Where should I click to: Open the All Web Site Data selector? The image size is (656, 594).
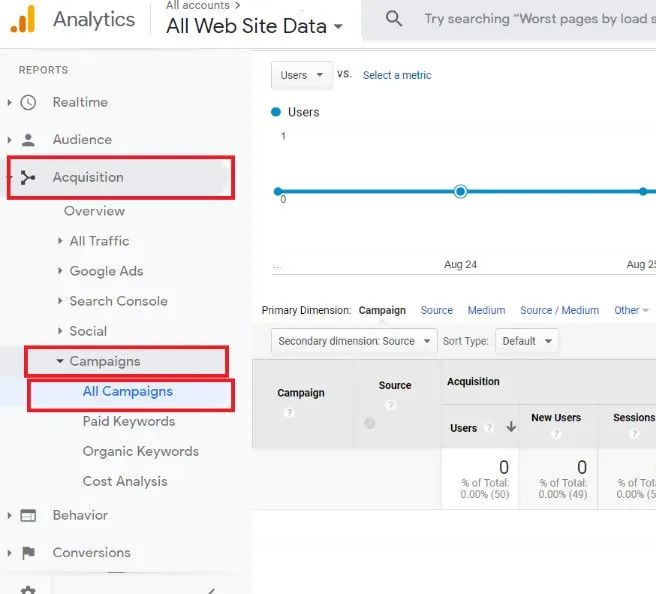254,26
